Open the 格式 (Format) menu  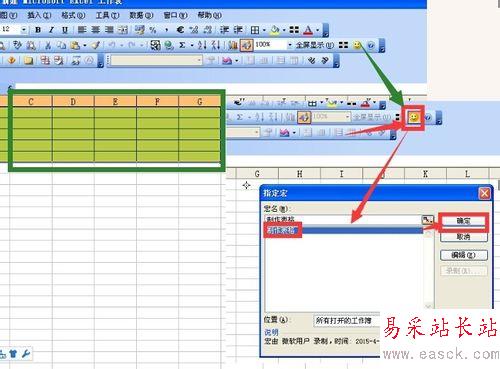73,15
